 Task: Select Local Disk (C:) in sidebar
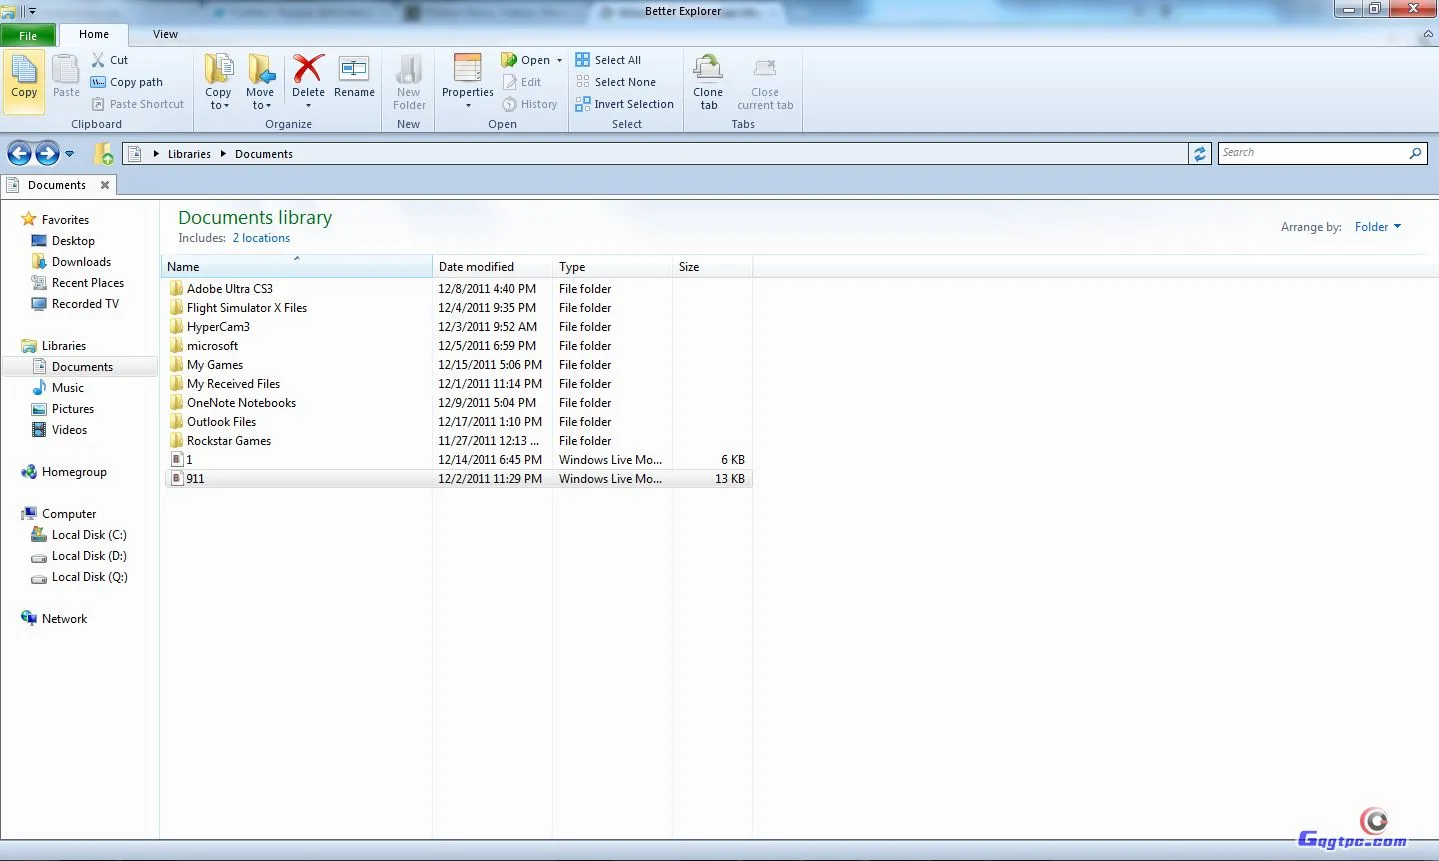click(x=89, y=535)
